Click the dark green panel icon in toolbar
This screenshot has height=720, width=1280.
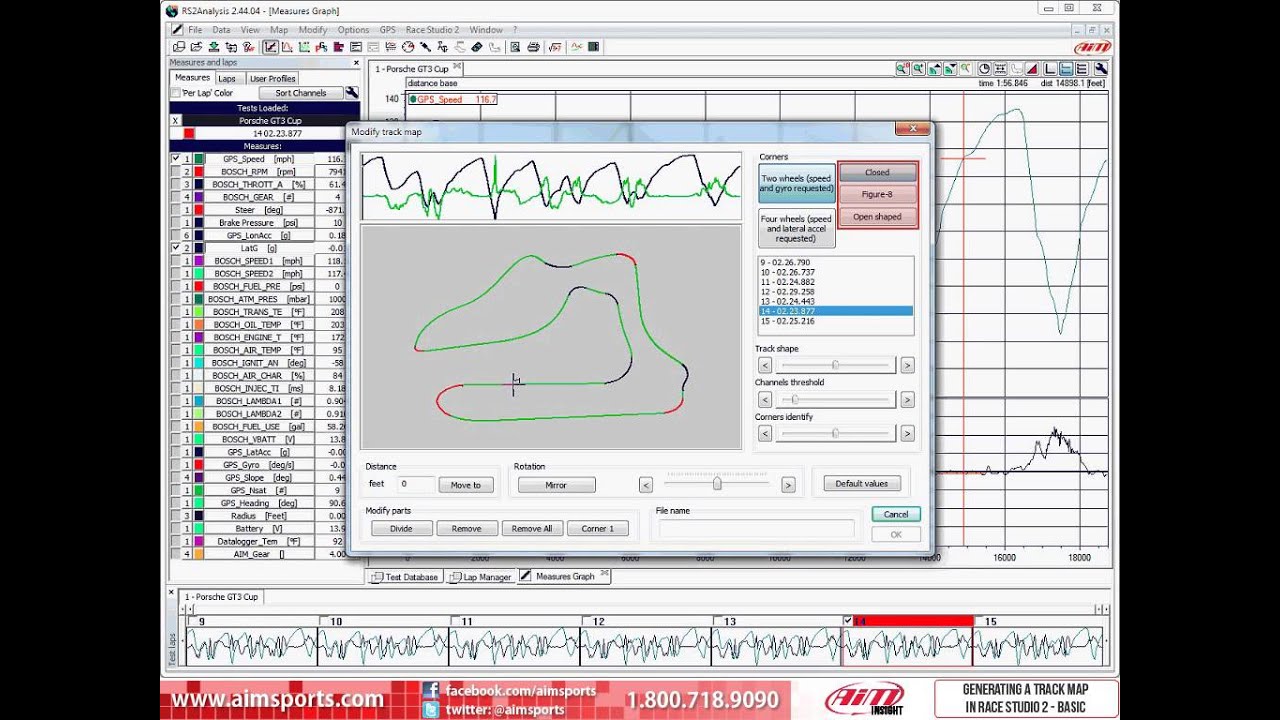tap(595, 46)
